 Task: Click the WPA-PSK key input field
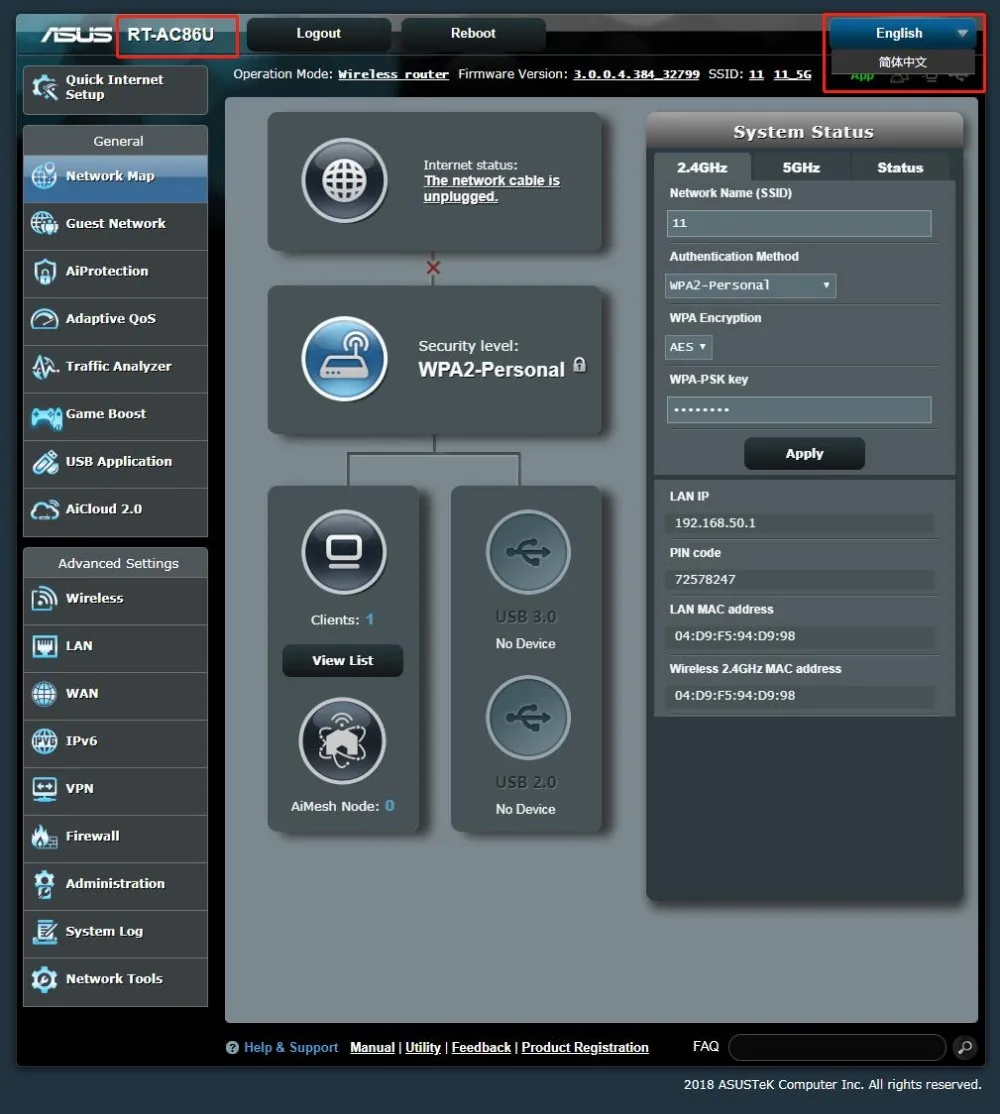799,410
